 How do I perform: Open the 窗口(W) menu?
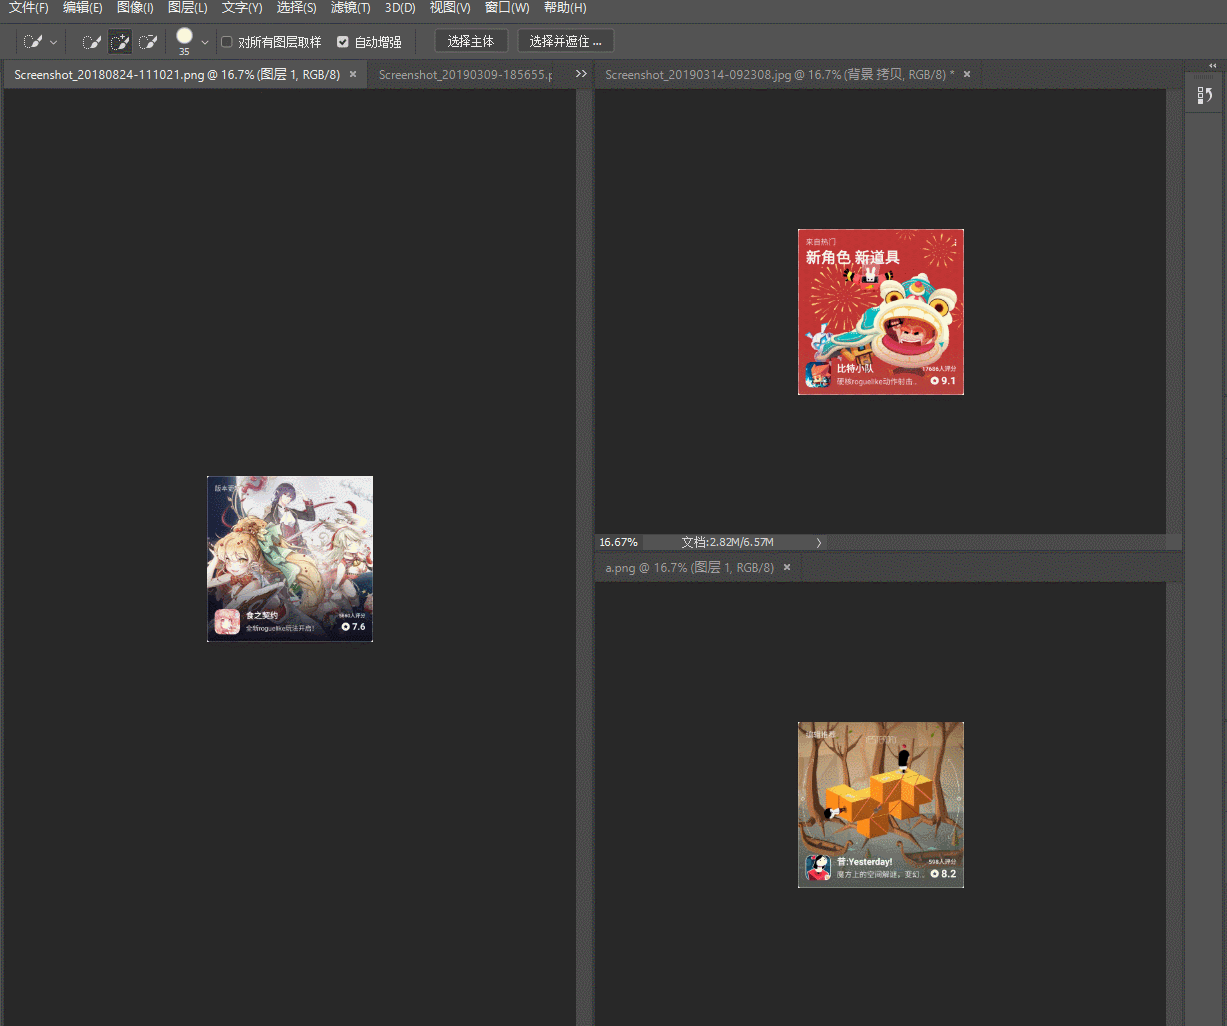coord(507,8)
